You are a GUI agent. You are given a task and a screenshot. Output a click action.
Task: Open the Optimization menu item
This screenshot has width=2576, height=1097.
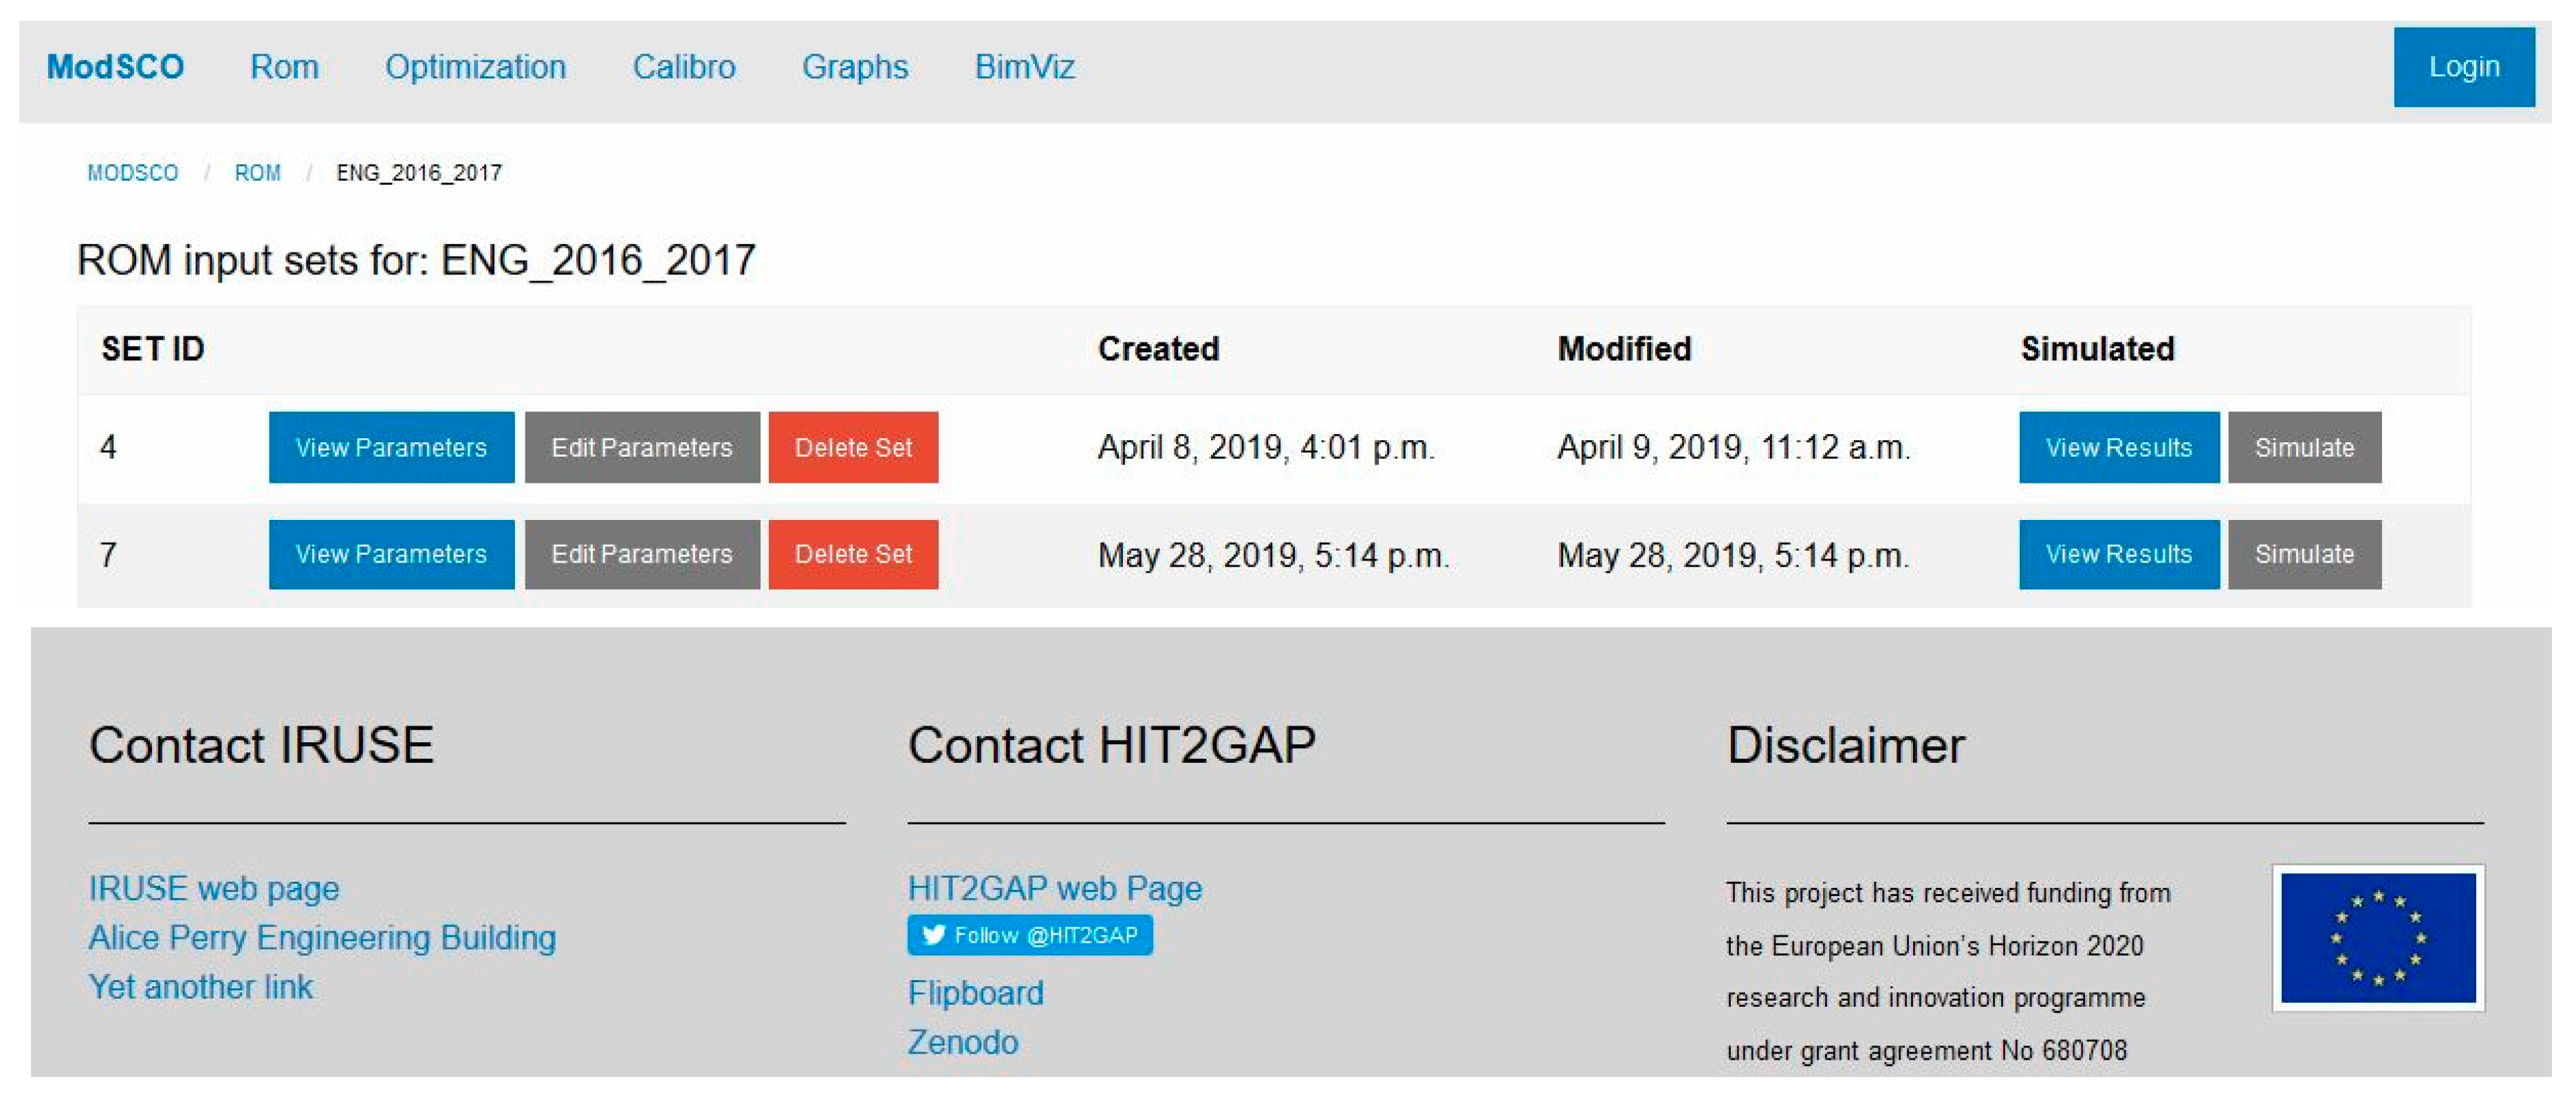pyautogui.click(x=475, y=67)
